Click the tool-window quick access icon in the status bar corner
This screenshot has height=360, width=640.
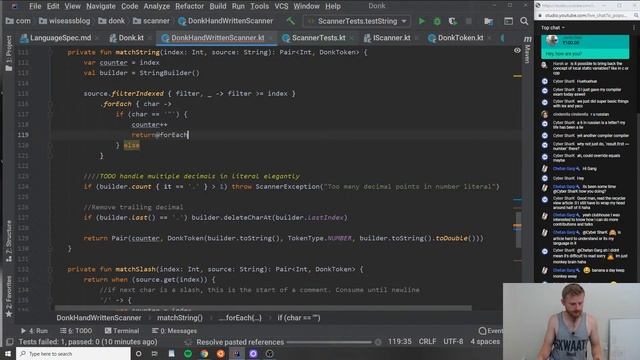click(x=9, y=342)
